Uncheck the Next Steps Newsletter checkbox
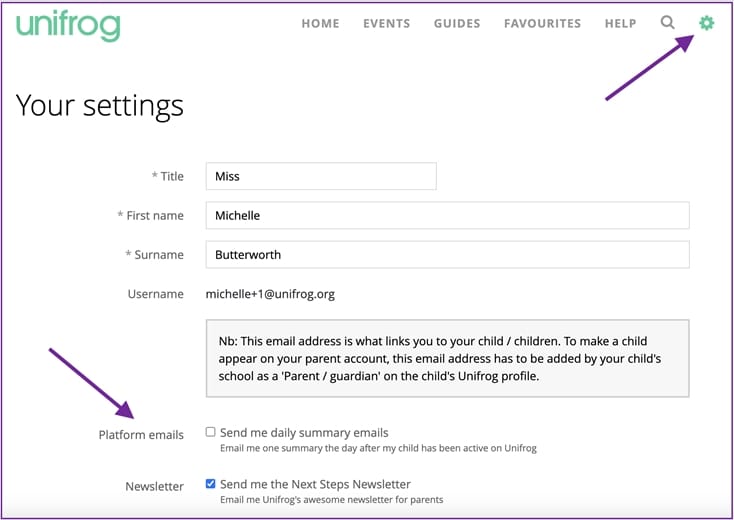Screen dimensions: 734x520 (211, 484)
